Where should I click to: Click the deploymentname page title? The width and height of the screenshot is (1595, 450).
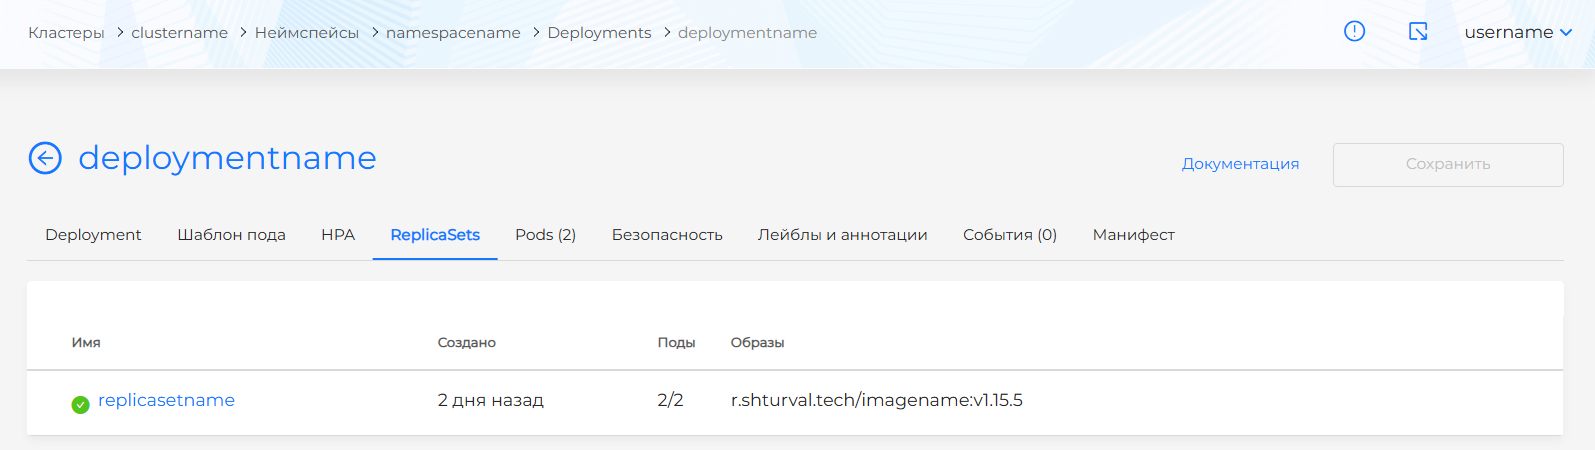227,158
